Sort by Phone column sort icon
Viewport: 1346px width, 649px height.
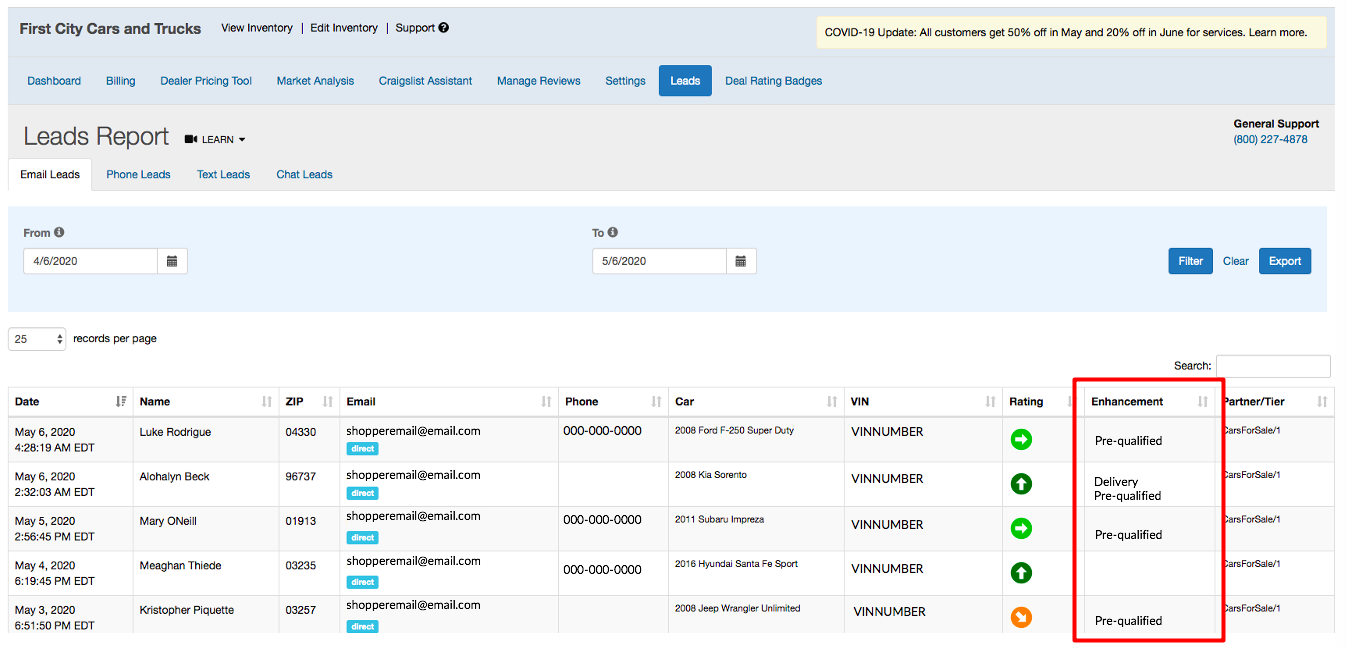click(x=656, y=401)
